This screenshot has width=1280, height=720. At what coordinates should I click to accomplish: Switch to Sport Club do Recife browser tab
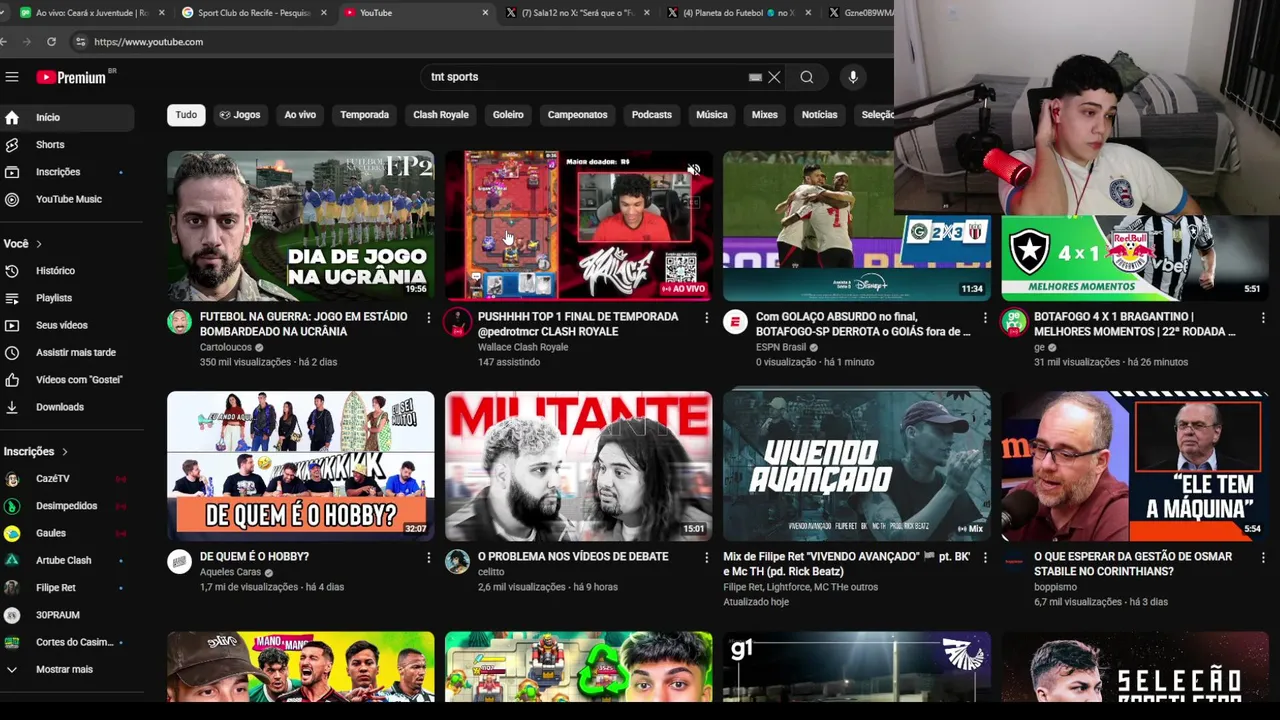click(x=254, y=13)
